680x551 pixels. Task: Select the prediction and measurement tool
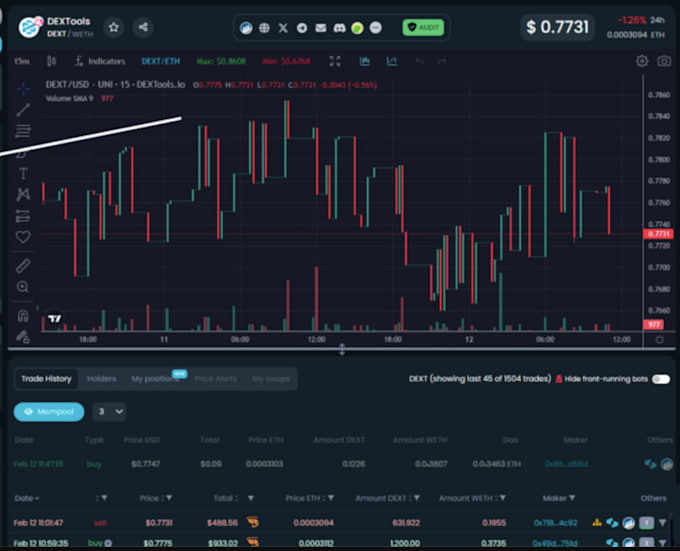(x=23, y=215)
